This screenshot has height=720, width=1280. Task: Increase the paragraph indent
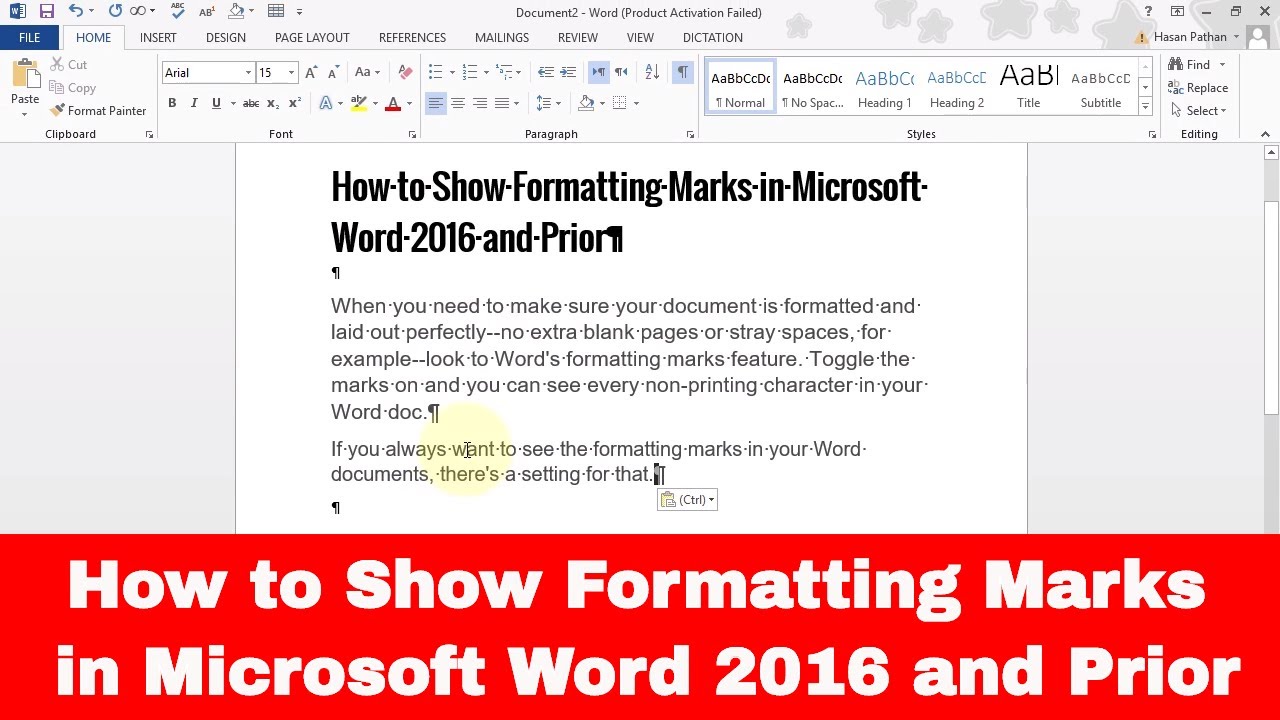[x=568, y=73]
